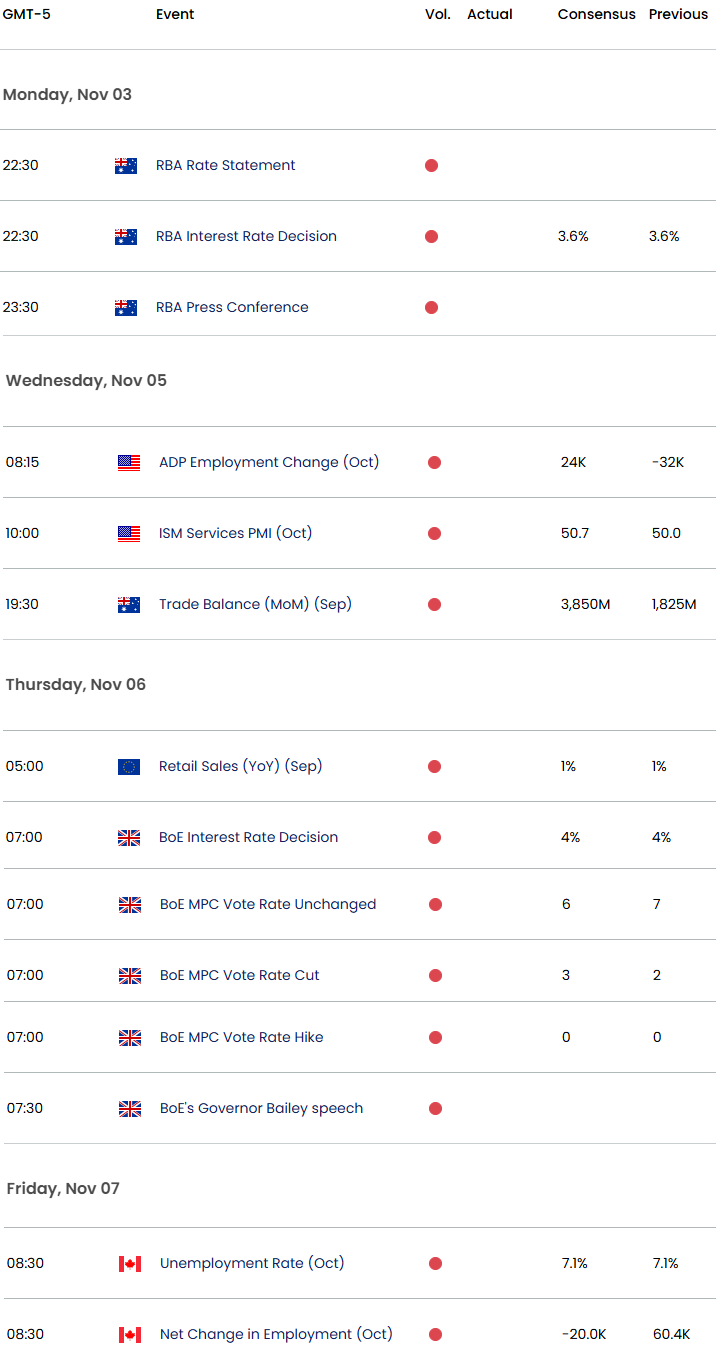
Task: Click UK flag beside MPC Vote Rate Cut
Action: pos(130,976)
